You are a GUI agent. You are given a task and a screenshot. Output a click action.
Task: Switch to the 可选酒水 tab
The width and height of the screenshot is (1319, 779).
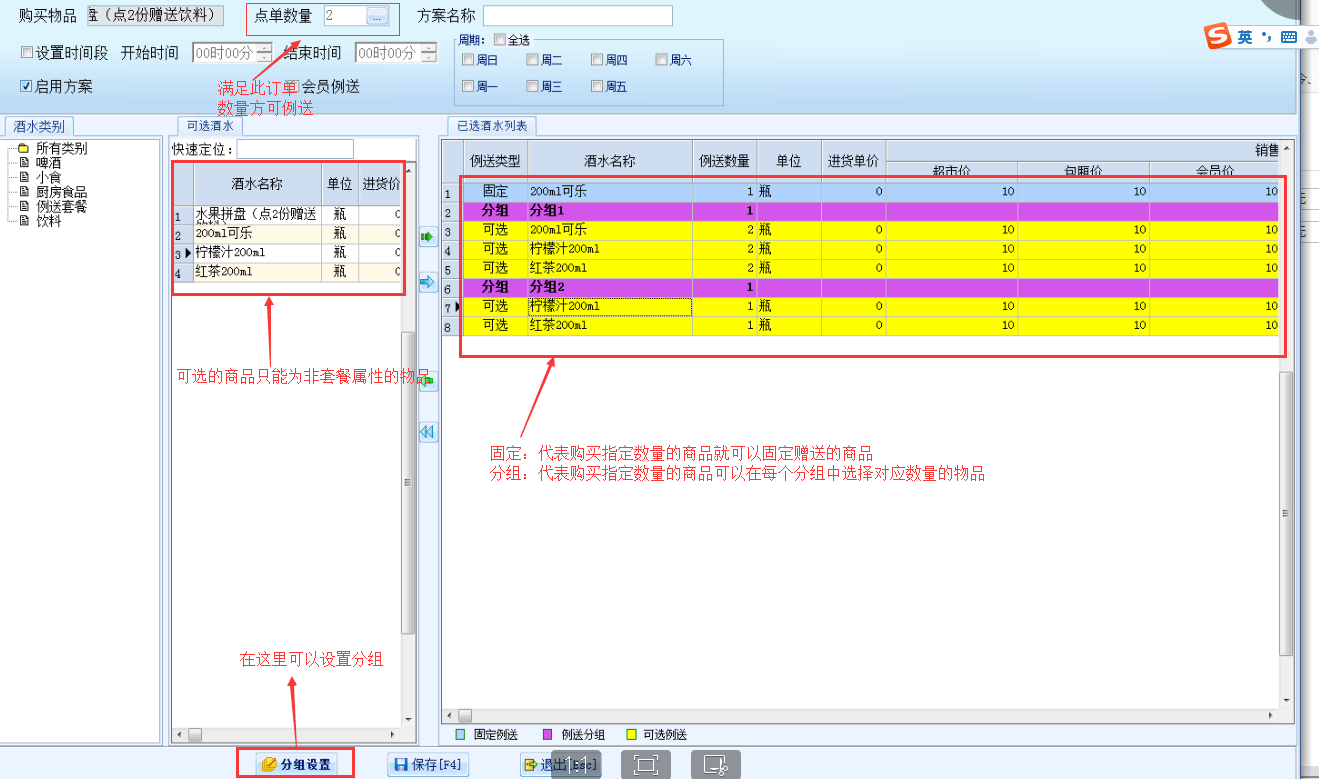coord(210,126)
